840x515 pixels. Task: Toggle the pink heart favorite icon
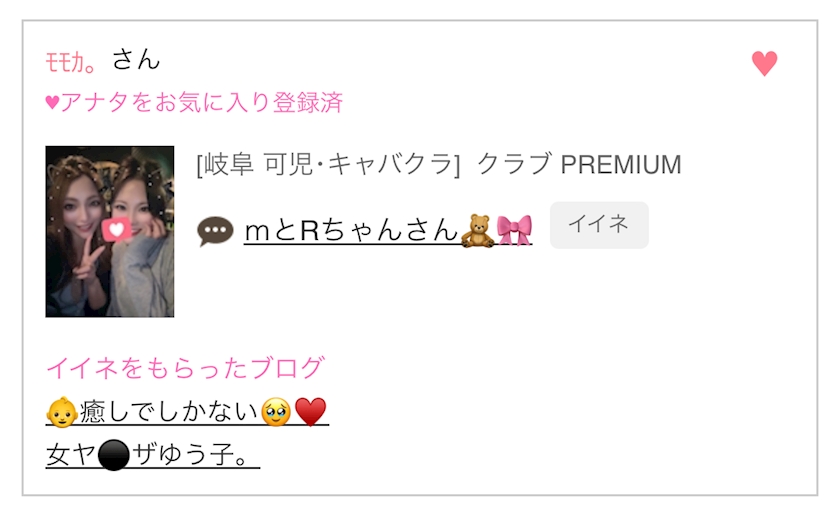tap(764, 63)
